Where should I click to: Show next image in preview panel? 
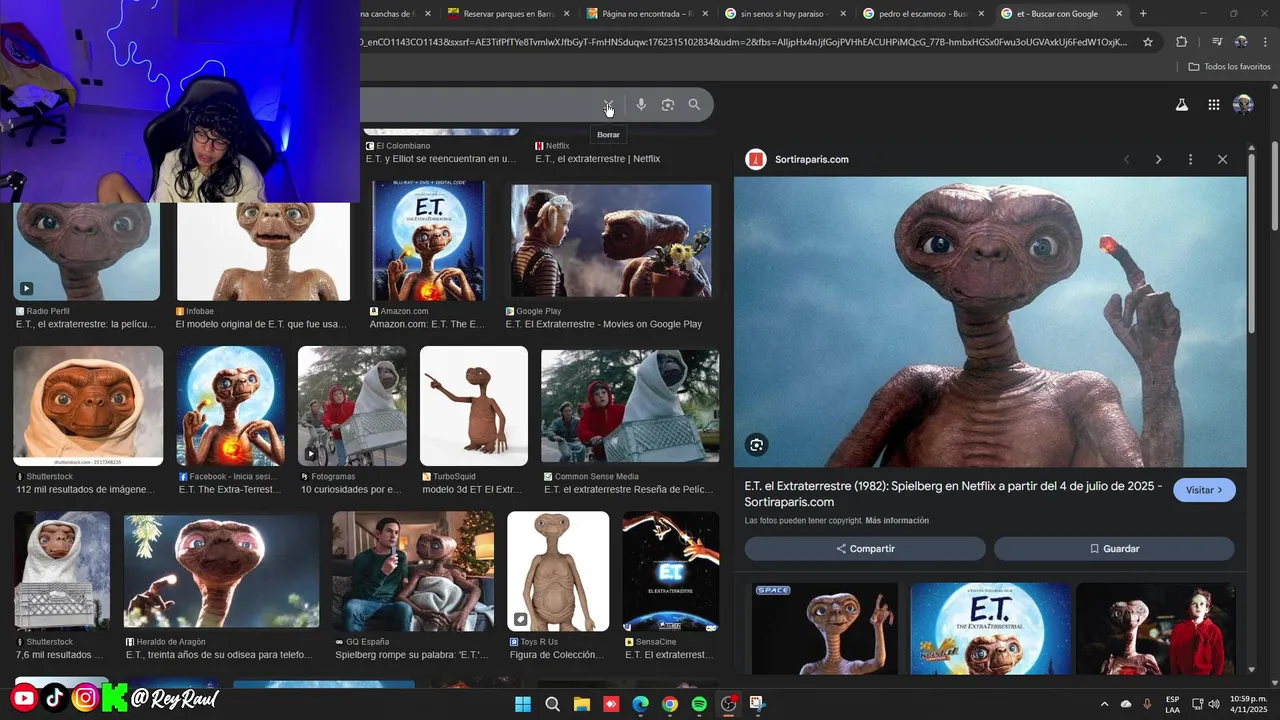point(1158,159)
